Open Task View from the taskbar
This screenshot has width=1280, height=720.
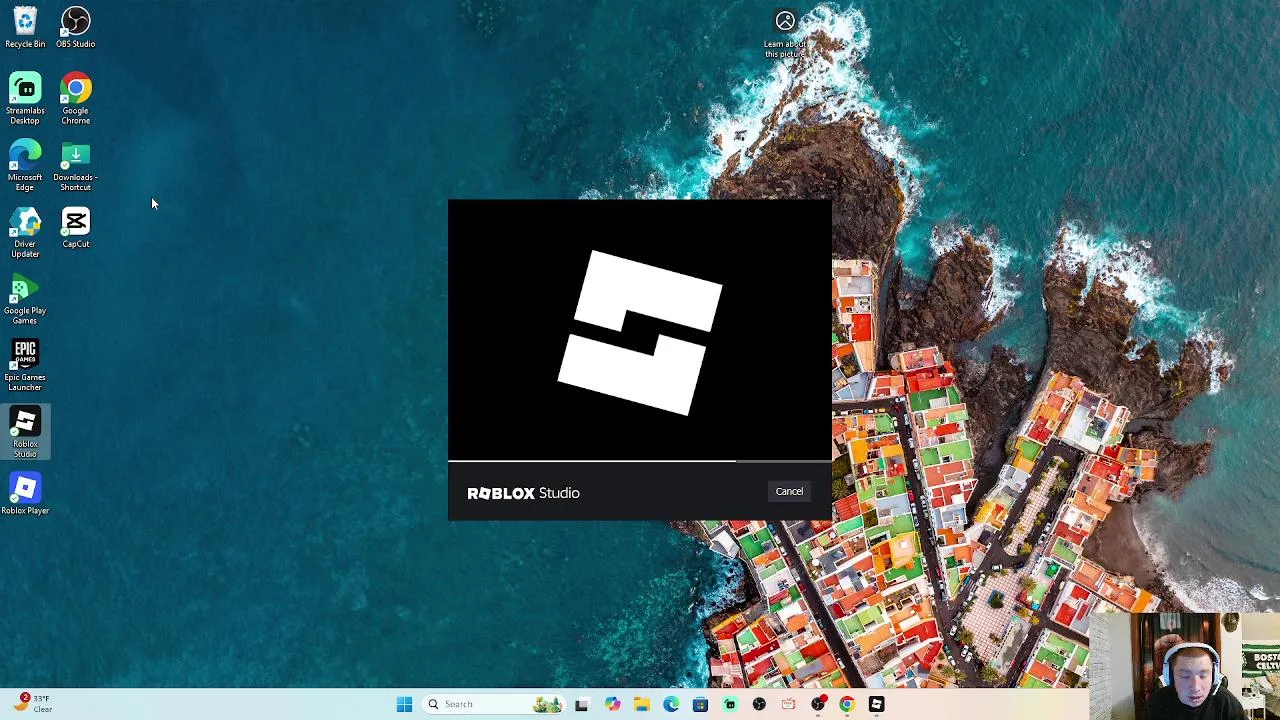coord(582,704)
